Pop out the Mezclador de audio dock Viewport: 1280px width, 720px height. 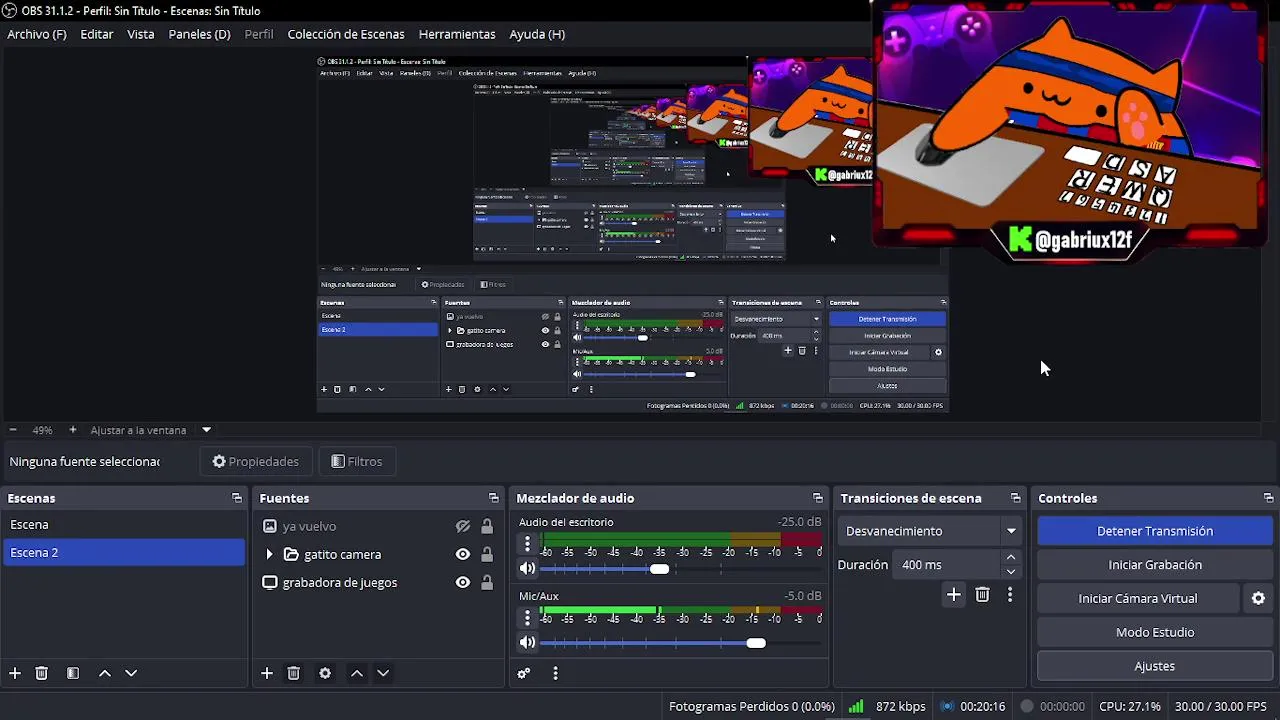coord(818,498)
